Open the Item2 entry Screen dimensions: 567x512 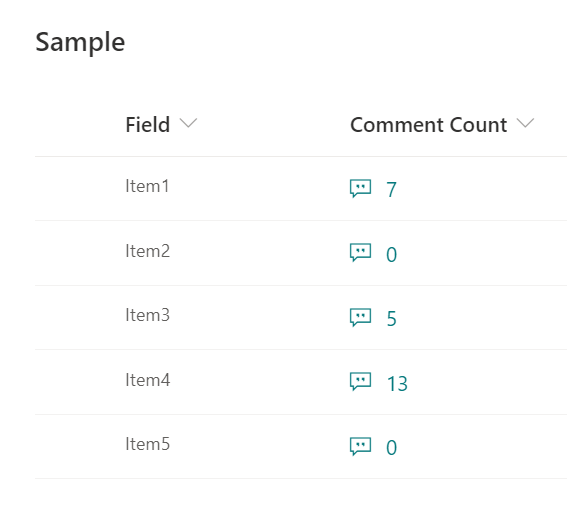147,251
